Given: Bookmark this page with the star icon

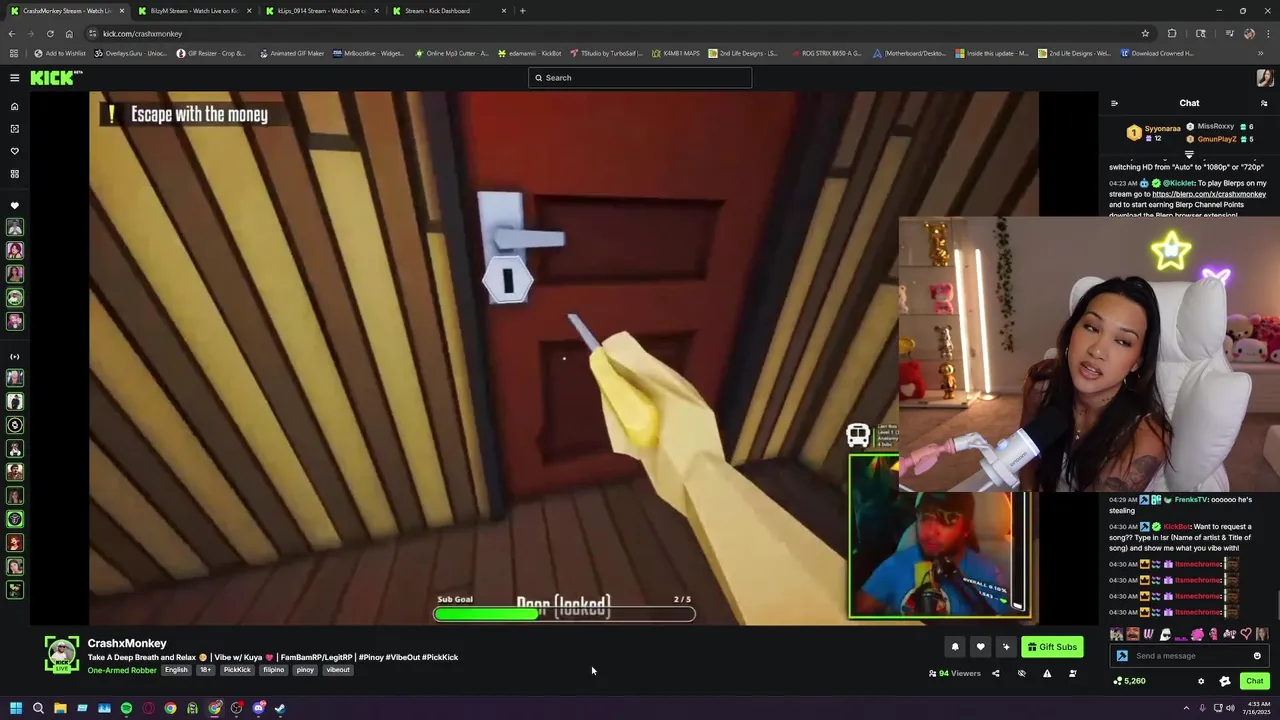Looking at the screenshot, I should point(1145,34).
